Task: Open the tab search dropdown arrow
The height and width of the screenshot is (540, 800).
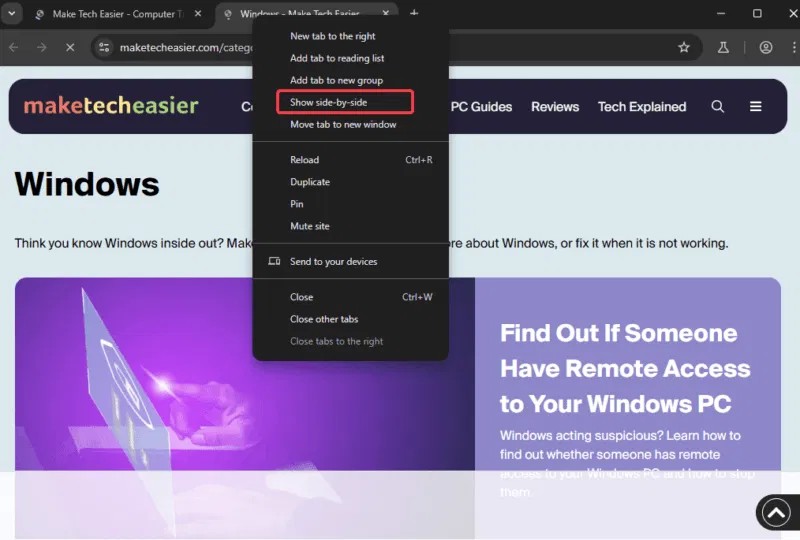Action: tap(12, 14)
